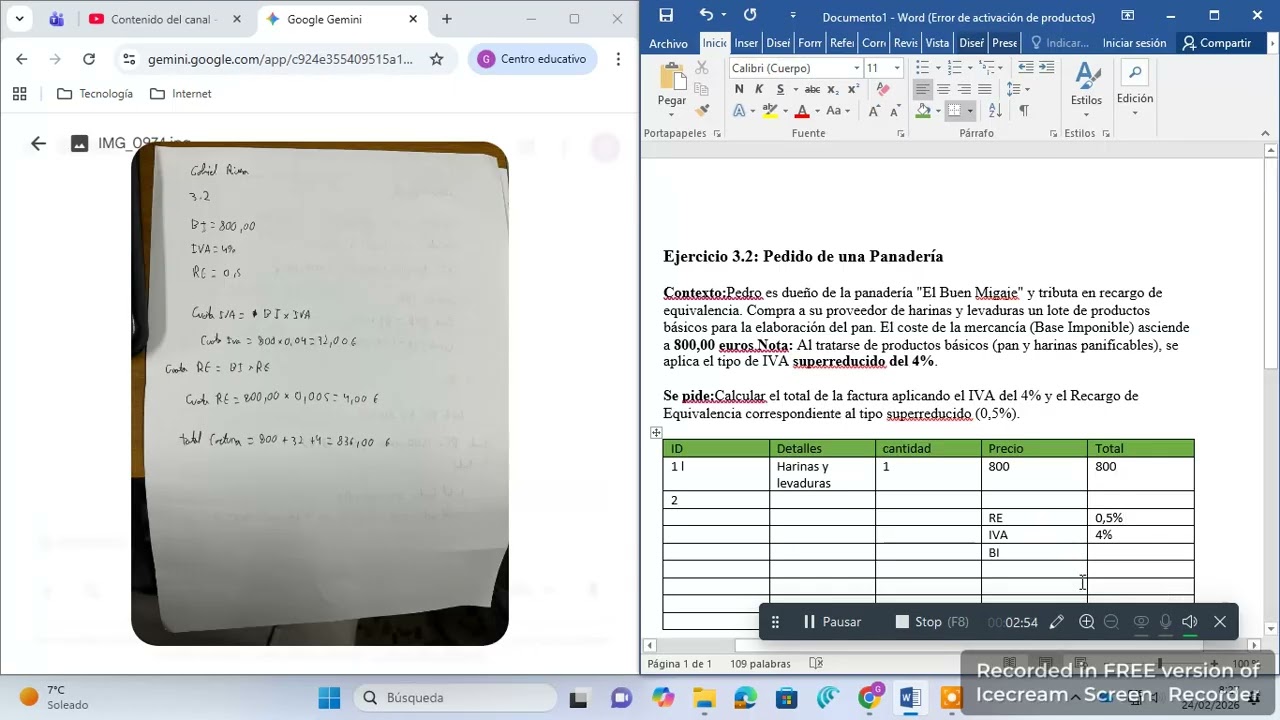
Task: Switch to the Revisar ribbon tab
Action: [906, 43]
